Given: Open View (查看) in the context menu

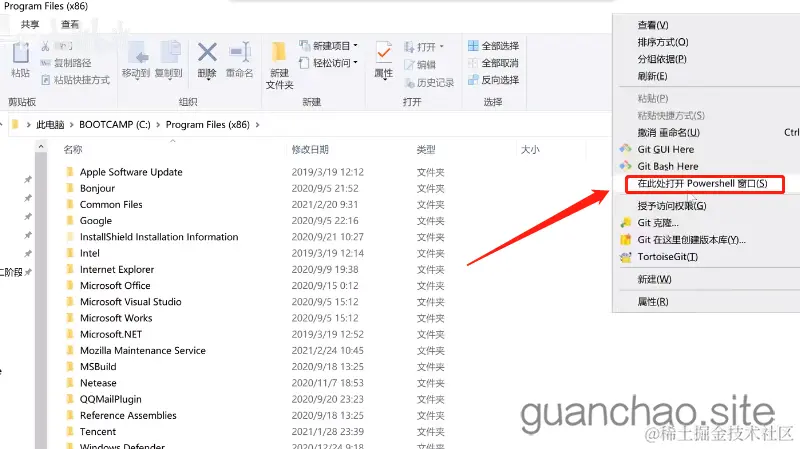Looking at the screenshot, I should 653,25.
